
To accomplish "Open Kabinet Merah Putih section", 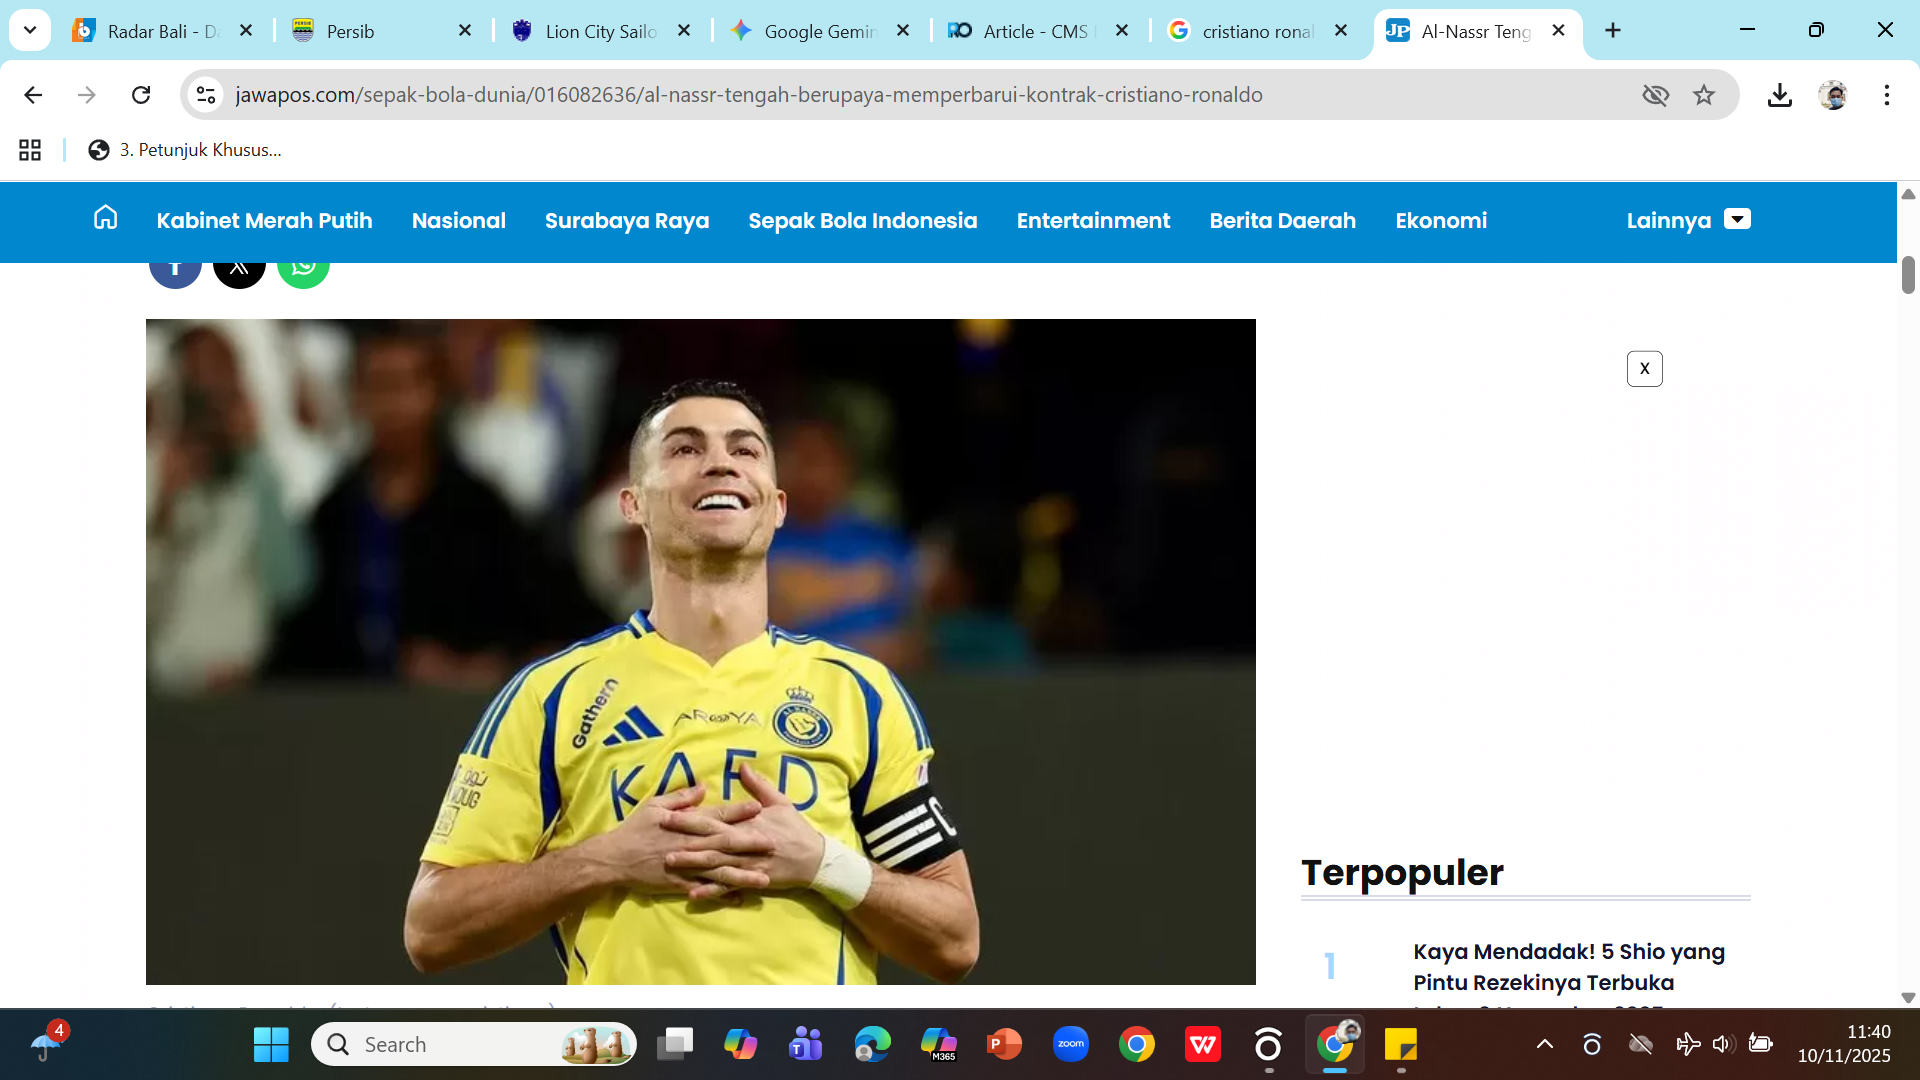I will [264, 221].
